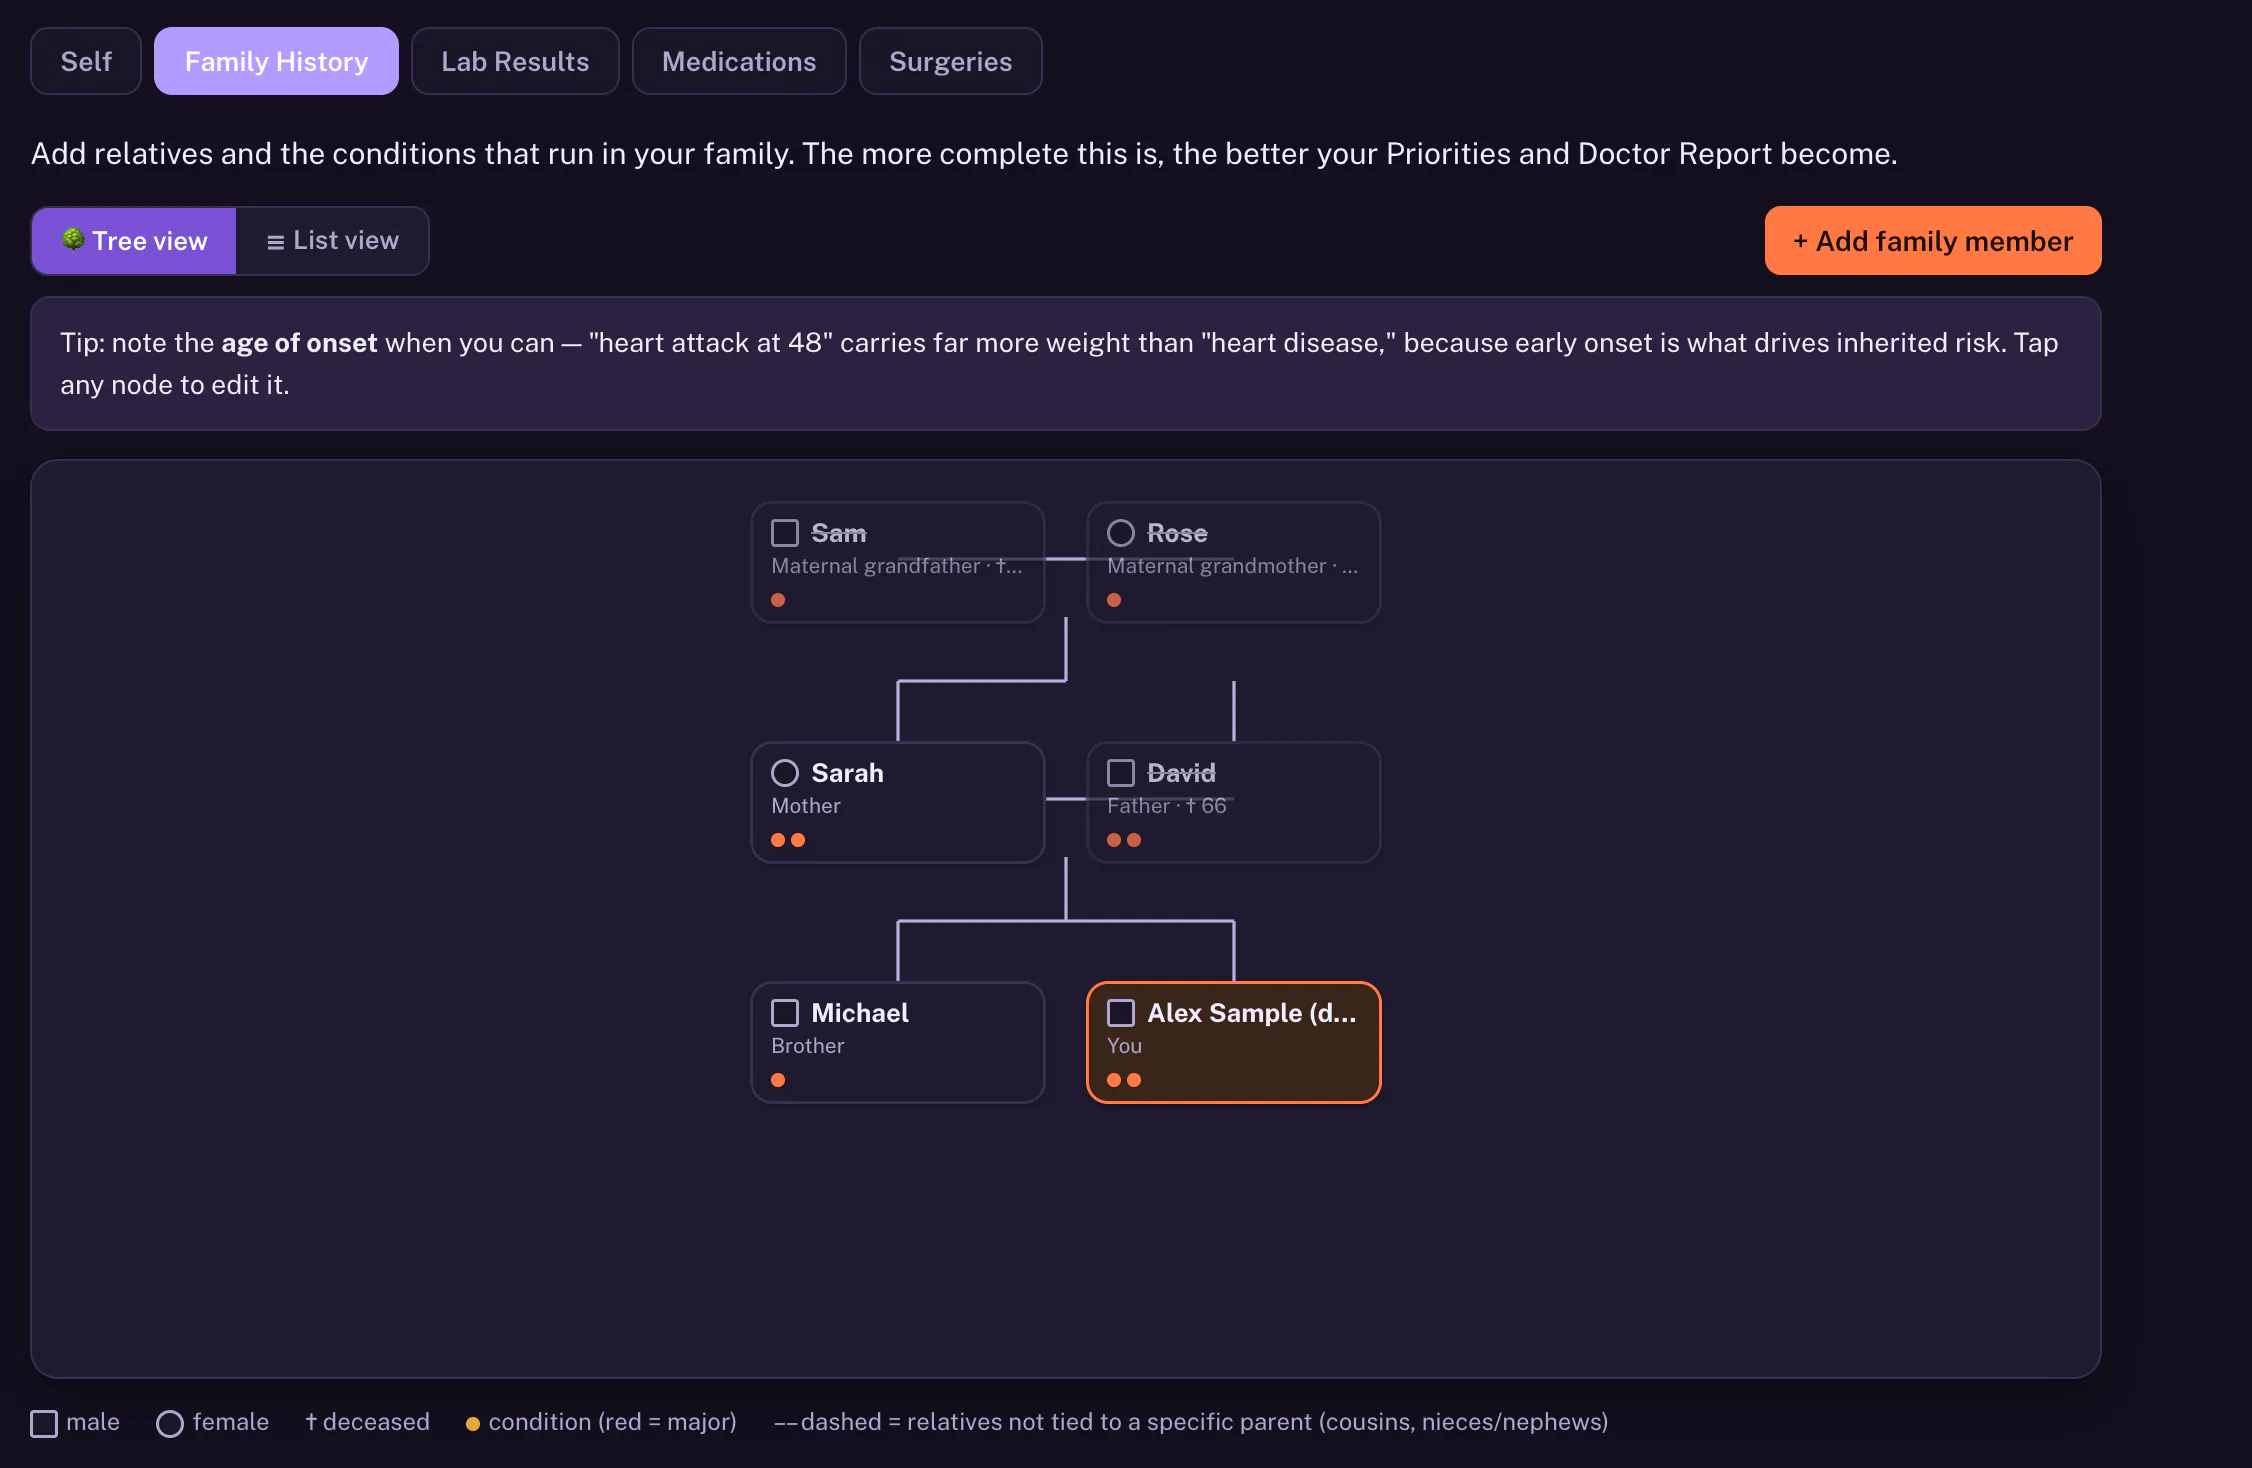Click the 'age of onset' bold text
Screen dimensions: 2252x1468
coord(299,343)
